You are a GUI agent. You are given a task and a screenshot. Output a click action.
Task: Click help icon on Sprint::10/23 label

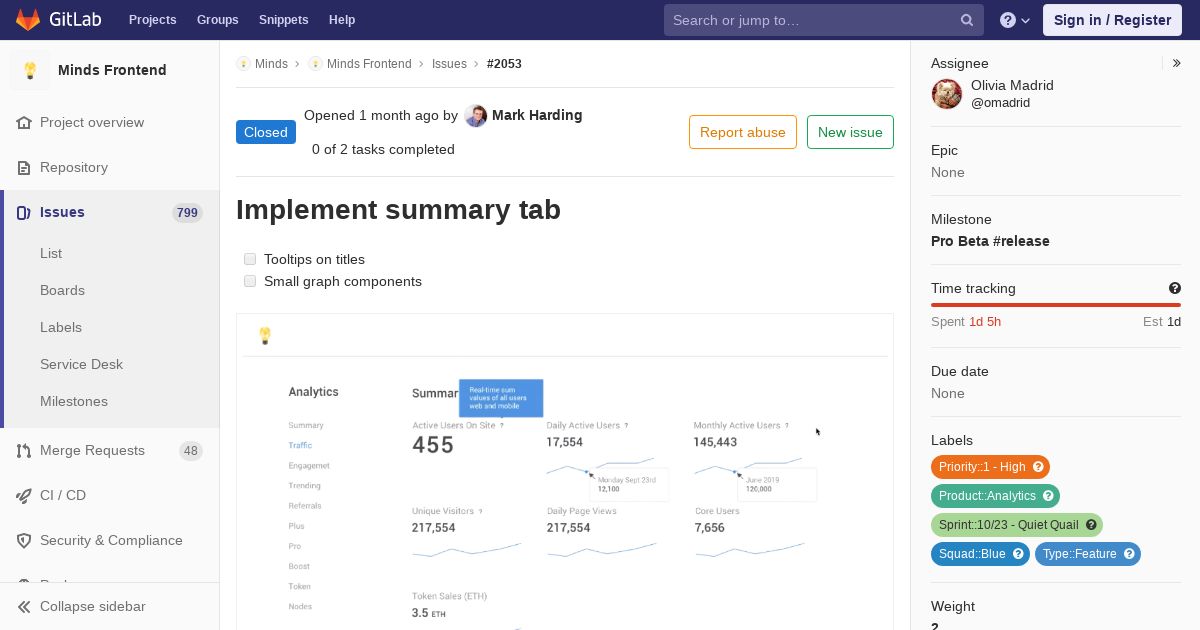(x=1092, y=525)
